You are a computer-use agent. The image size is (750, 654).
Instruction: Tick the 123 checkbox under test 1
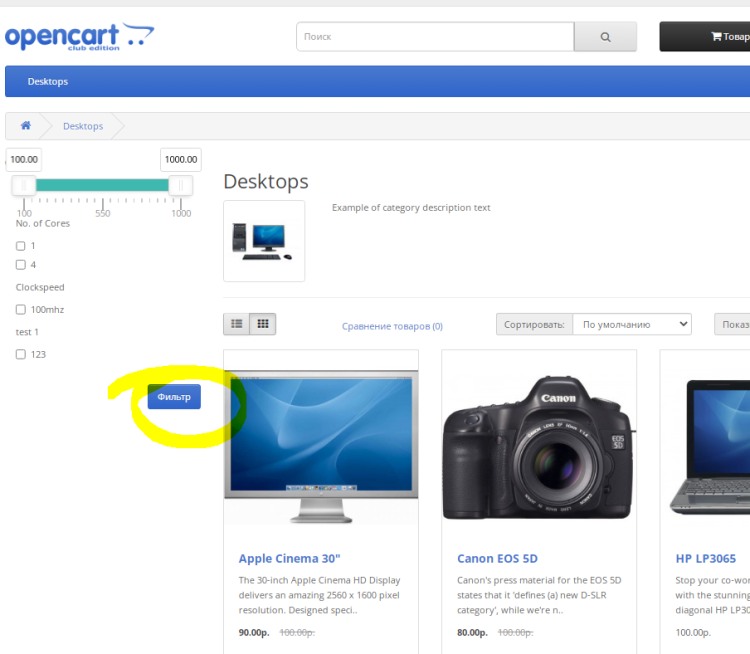point(21,354)
